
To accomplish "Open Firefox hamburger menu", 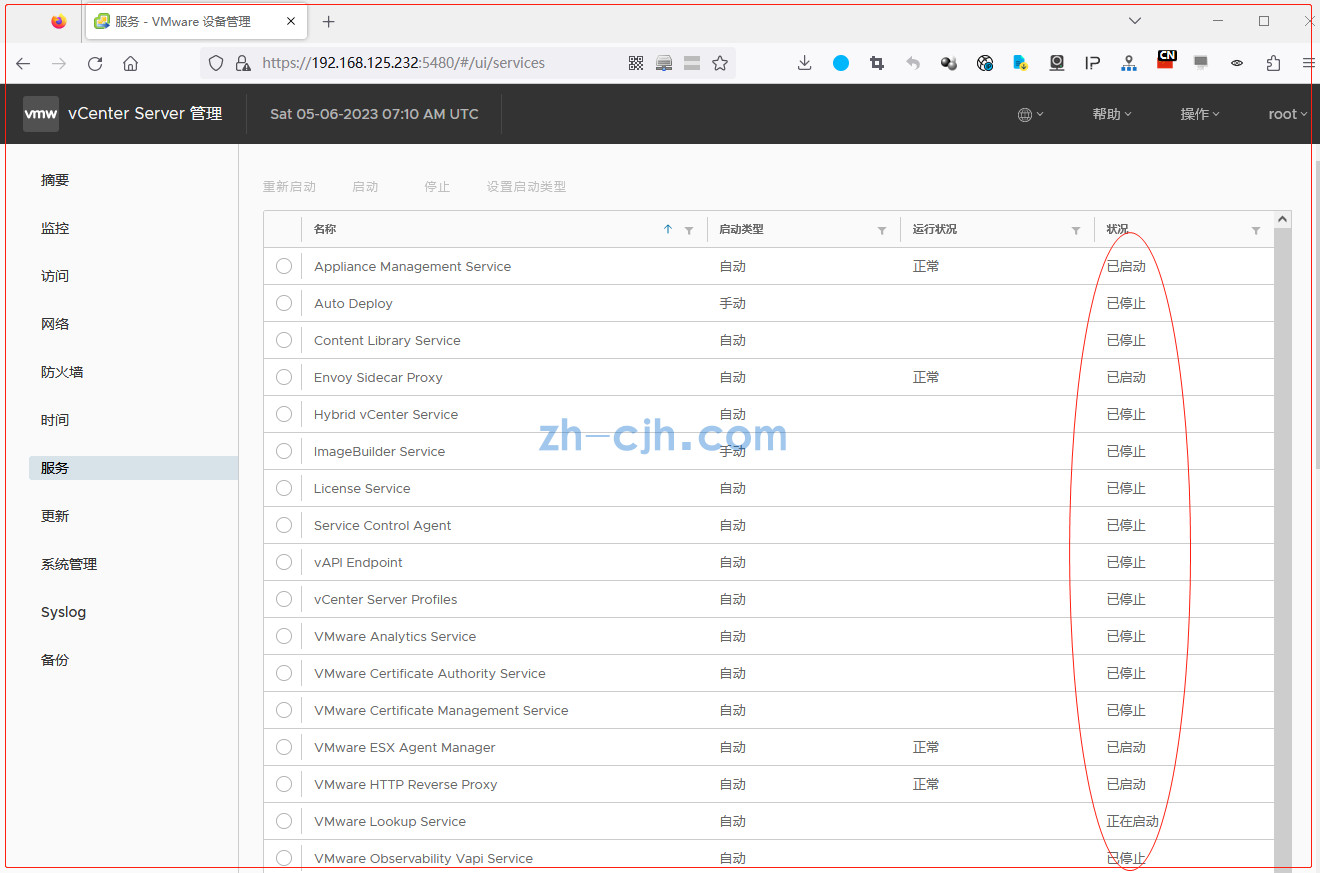I will point(1309,63).
